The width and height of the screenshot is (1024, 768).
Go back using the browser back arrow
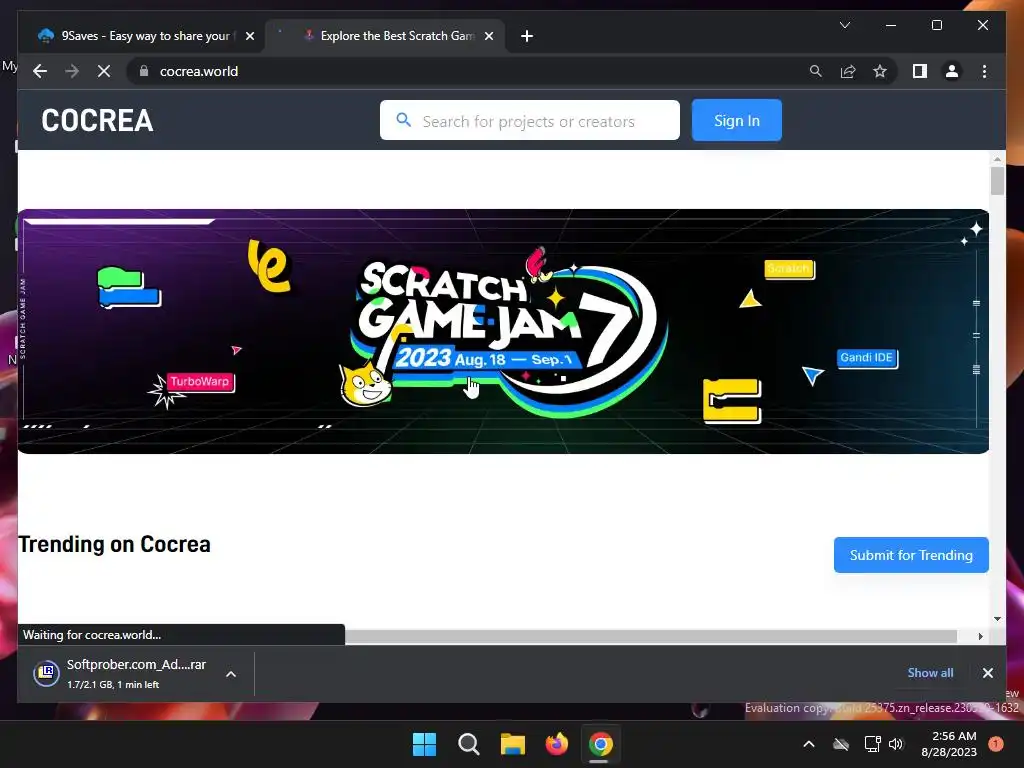click(x=40, y=71)
